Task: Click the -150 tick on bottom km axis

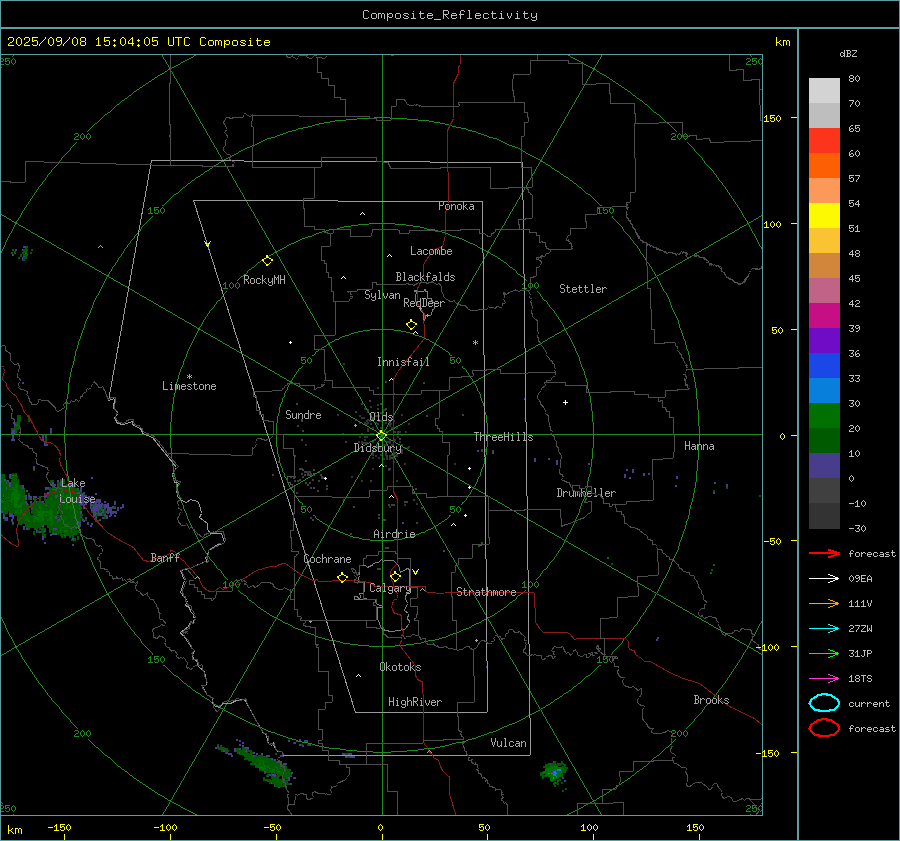Action: [x=59, y=827]
